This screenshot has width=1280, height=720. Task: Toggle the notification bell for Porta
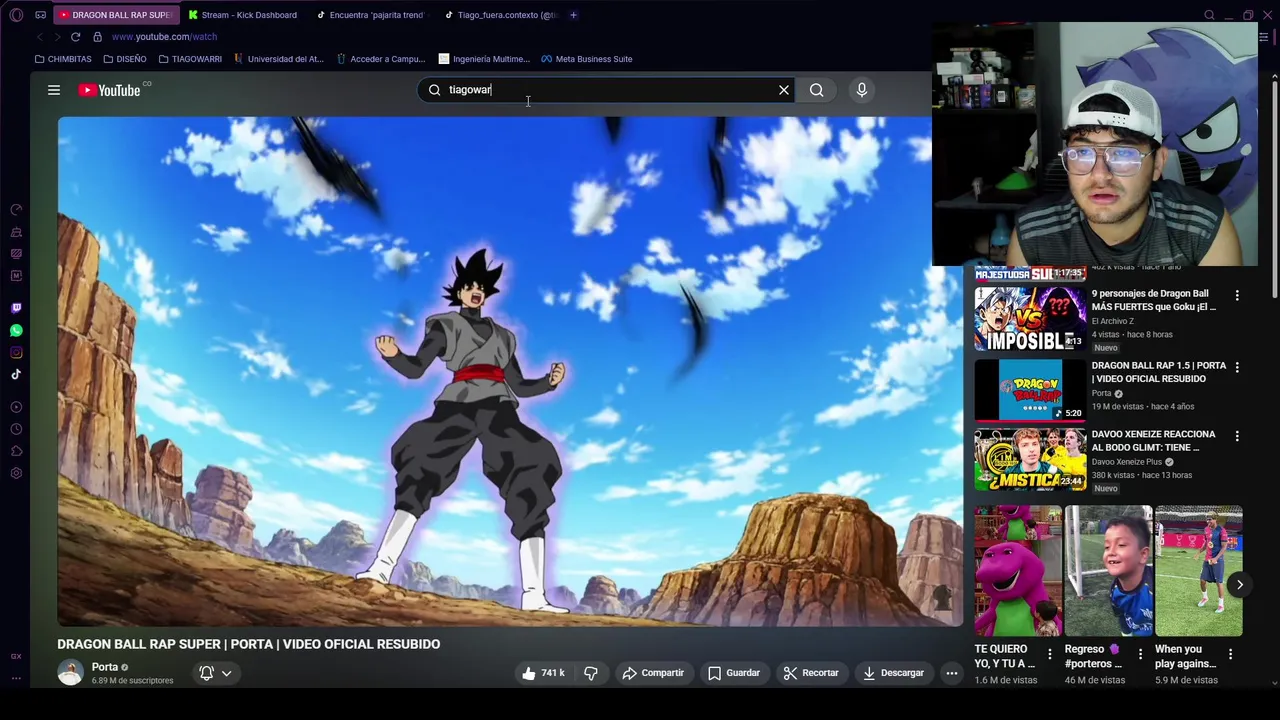[206, 673]
